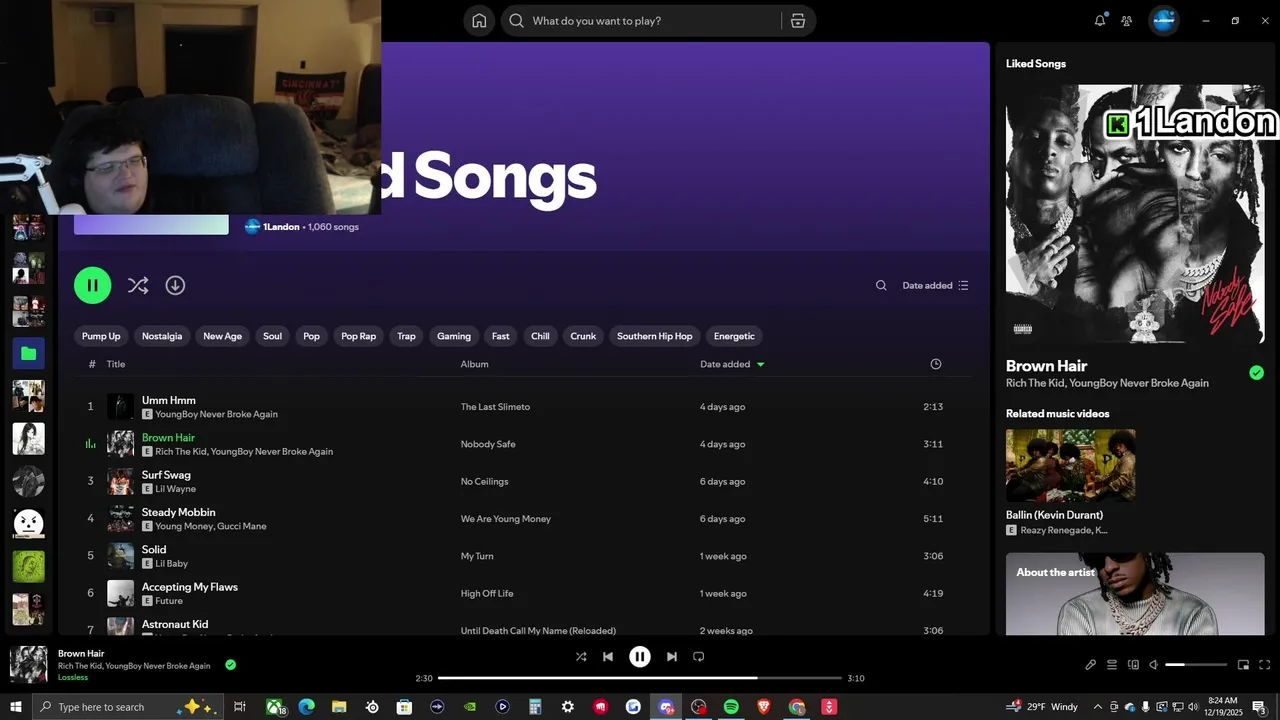Enable shuffle for Liked Songs playlist

[138, 285]
